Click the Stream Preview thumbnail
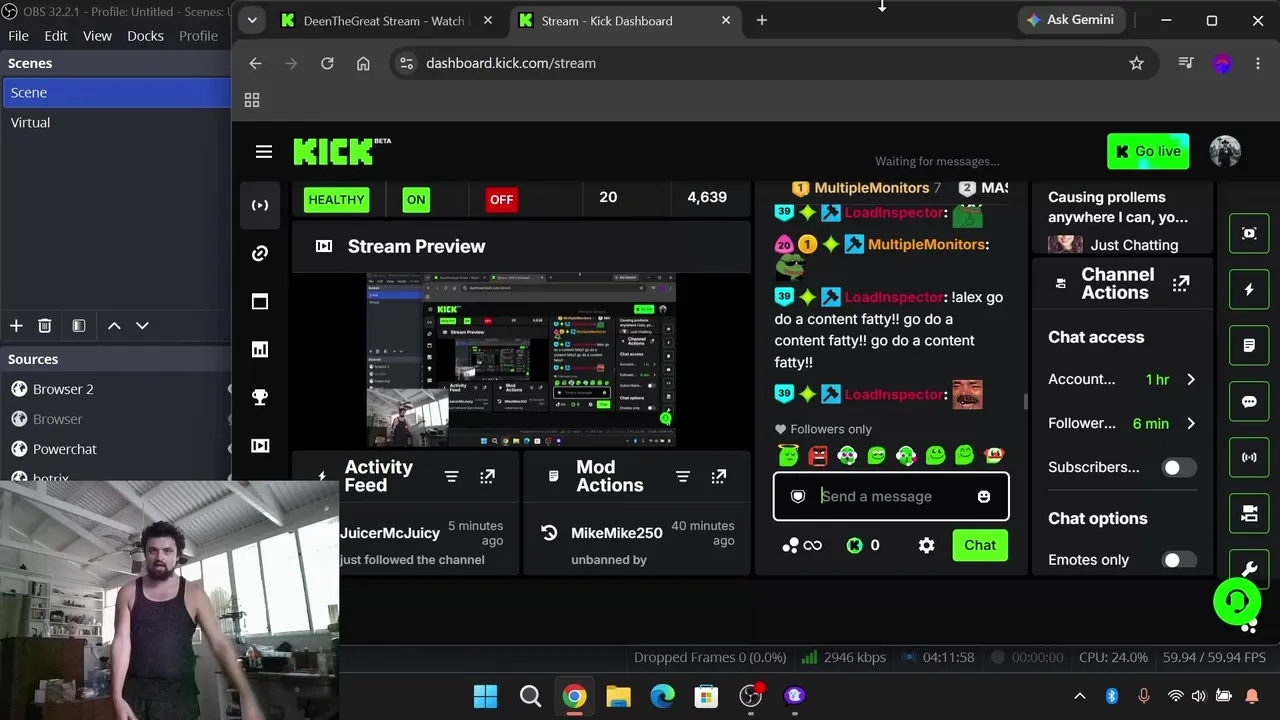 (x=521, y=359)
